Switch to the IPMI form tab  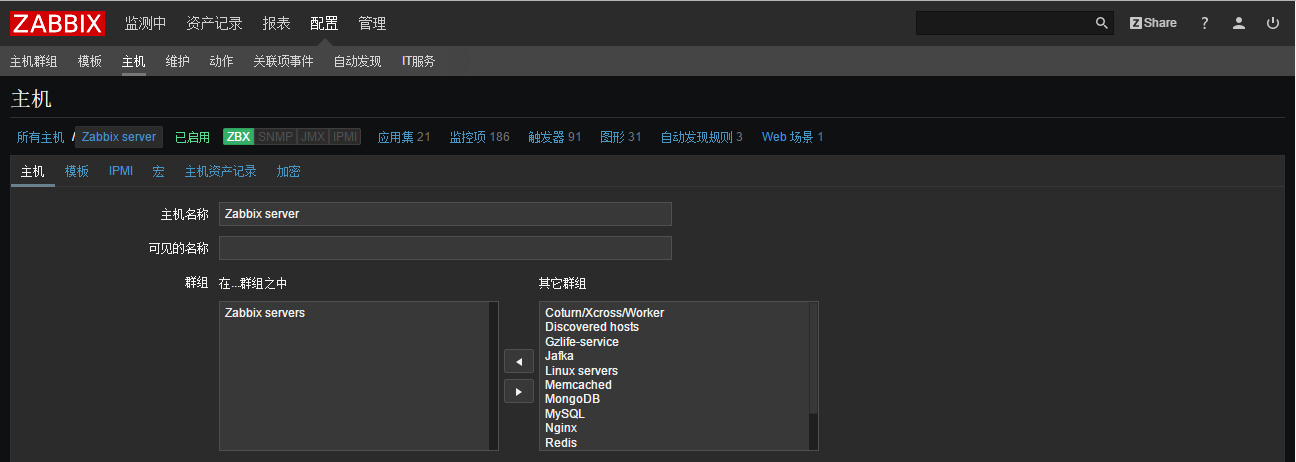(x=121, y=171)
